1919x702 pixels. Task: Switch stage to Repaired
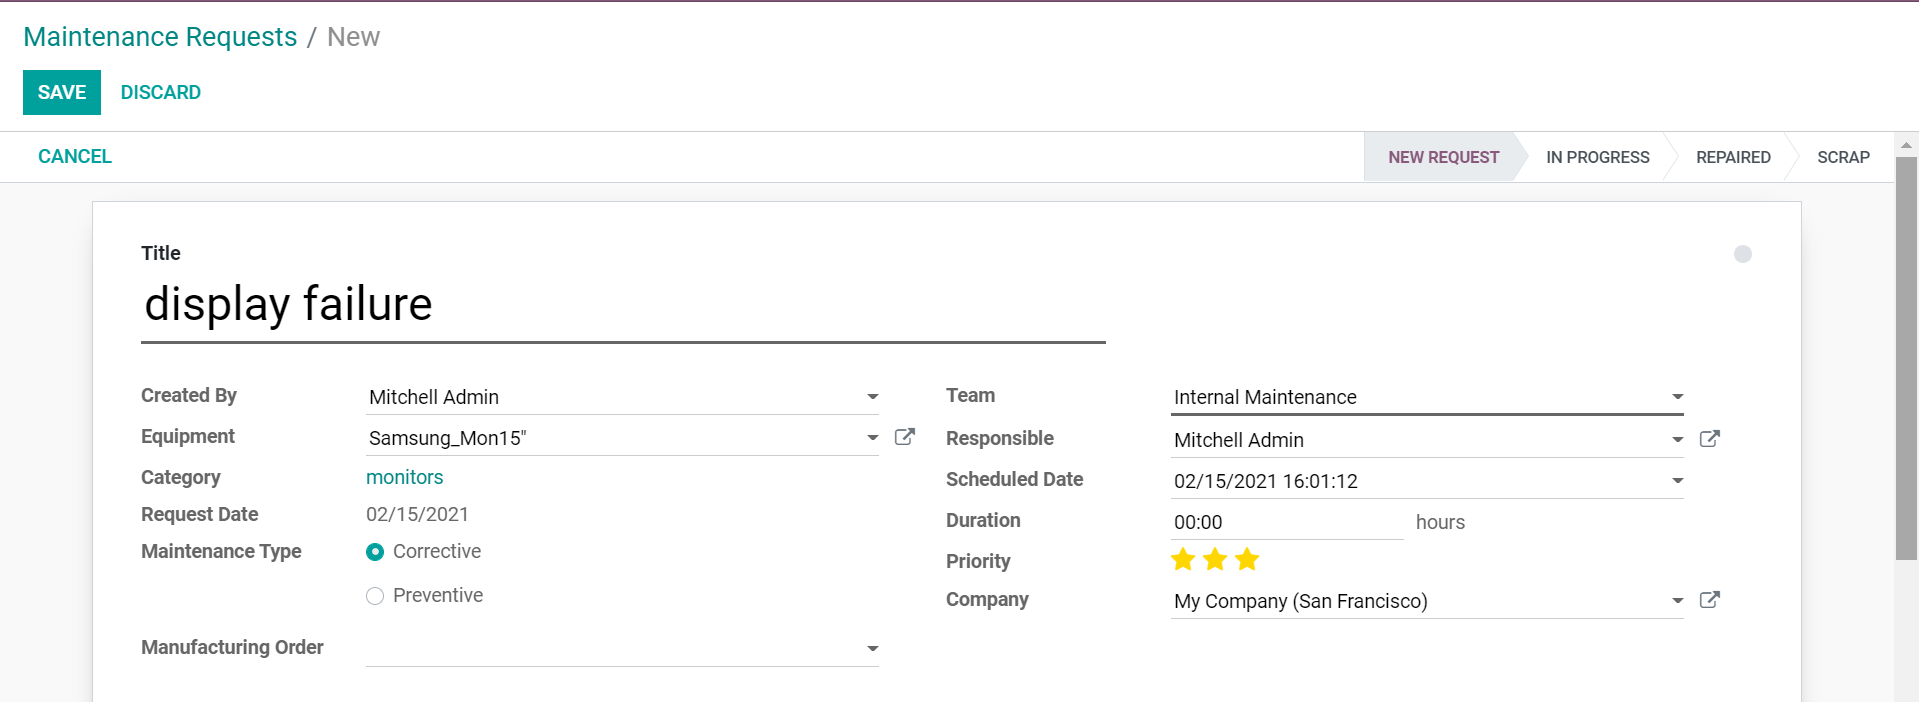tap(1733, 157)
